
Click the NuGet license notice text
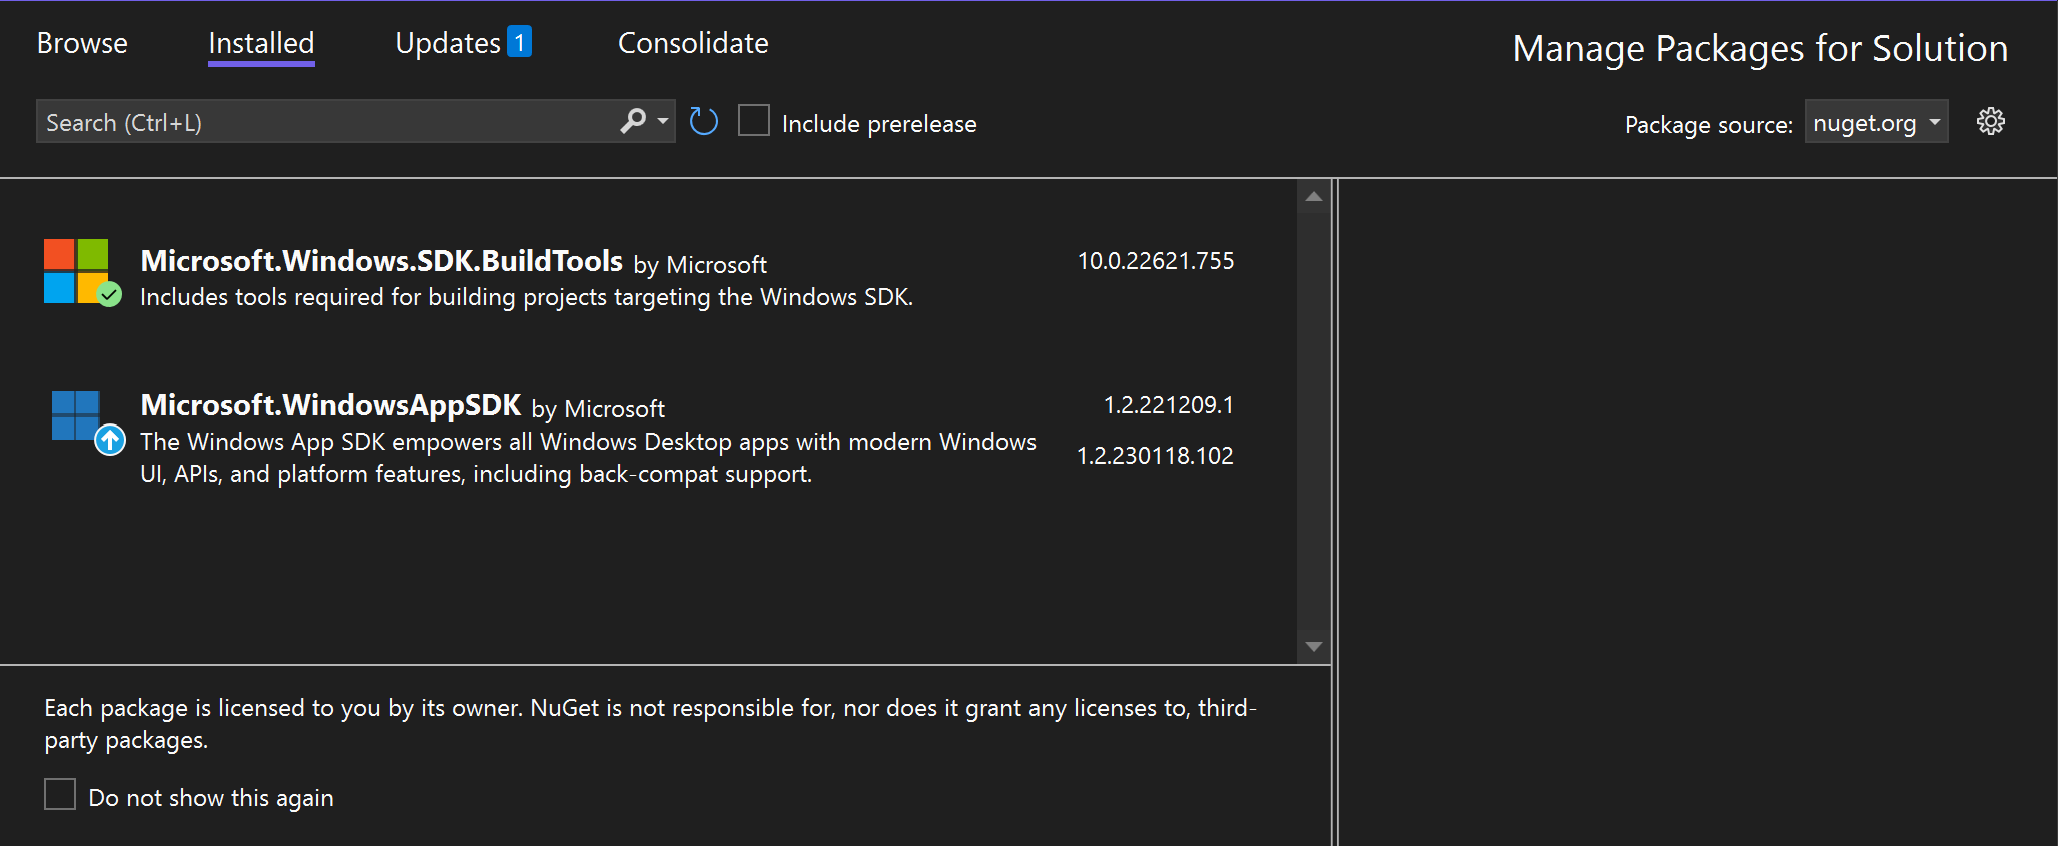pos(650,724)
